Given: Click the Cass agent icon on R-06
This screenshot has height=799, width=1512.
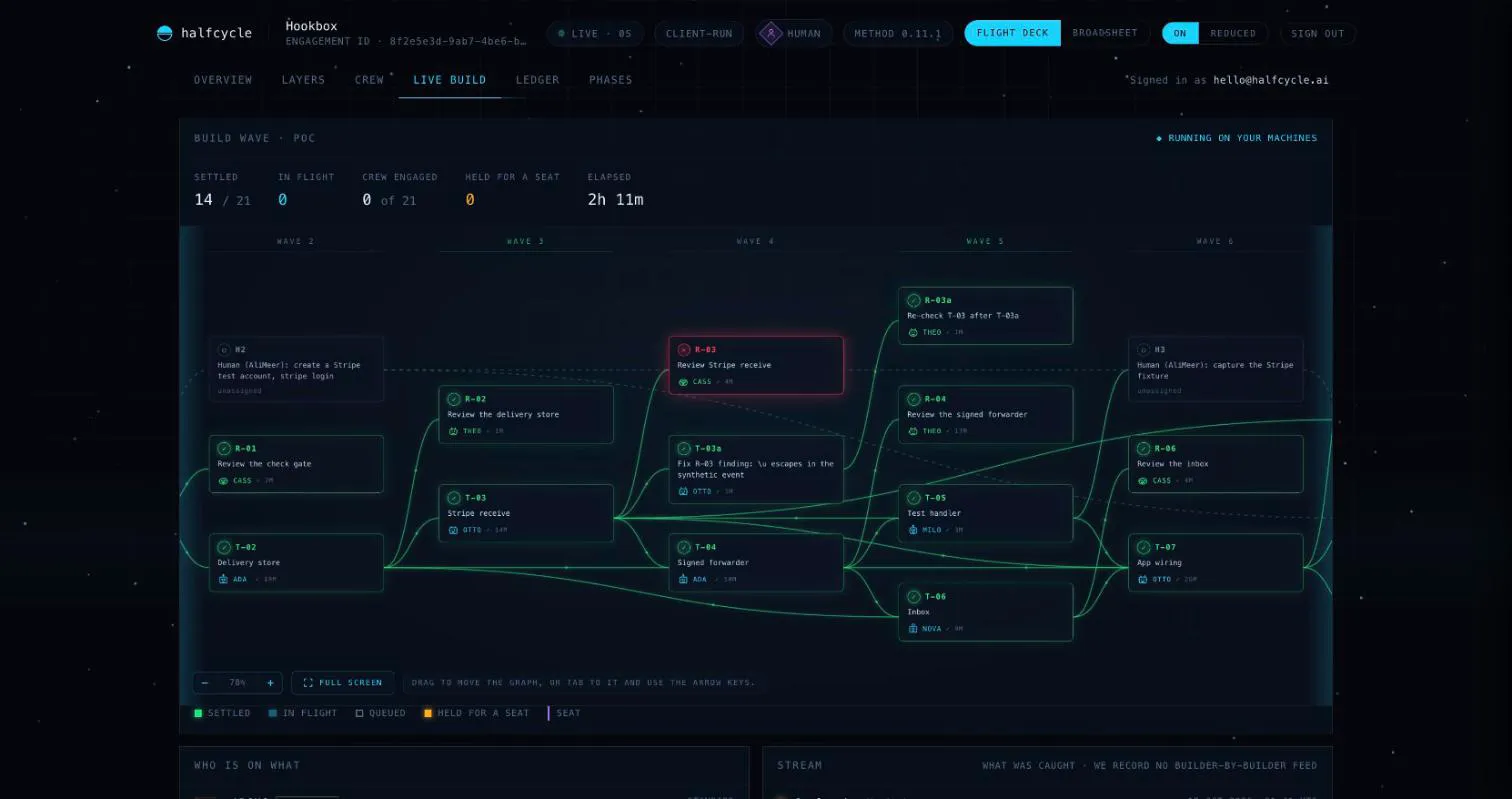Looking at the screenshot, I should [x=1143, y=481].
